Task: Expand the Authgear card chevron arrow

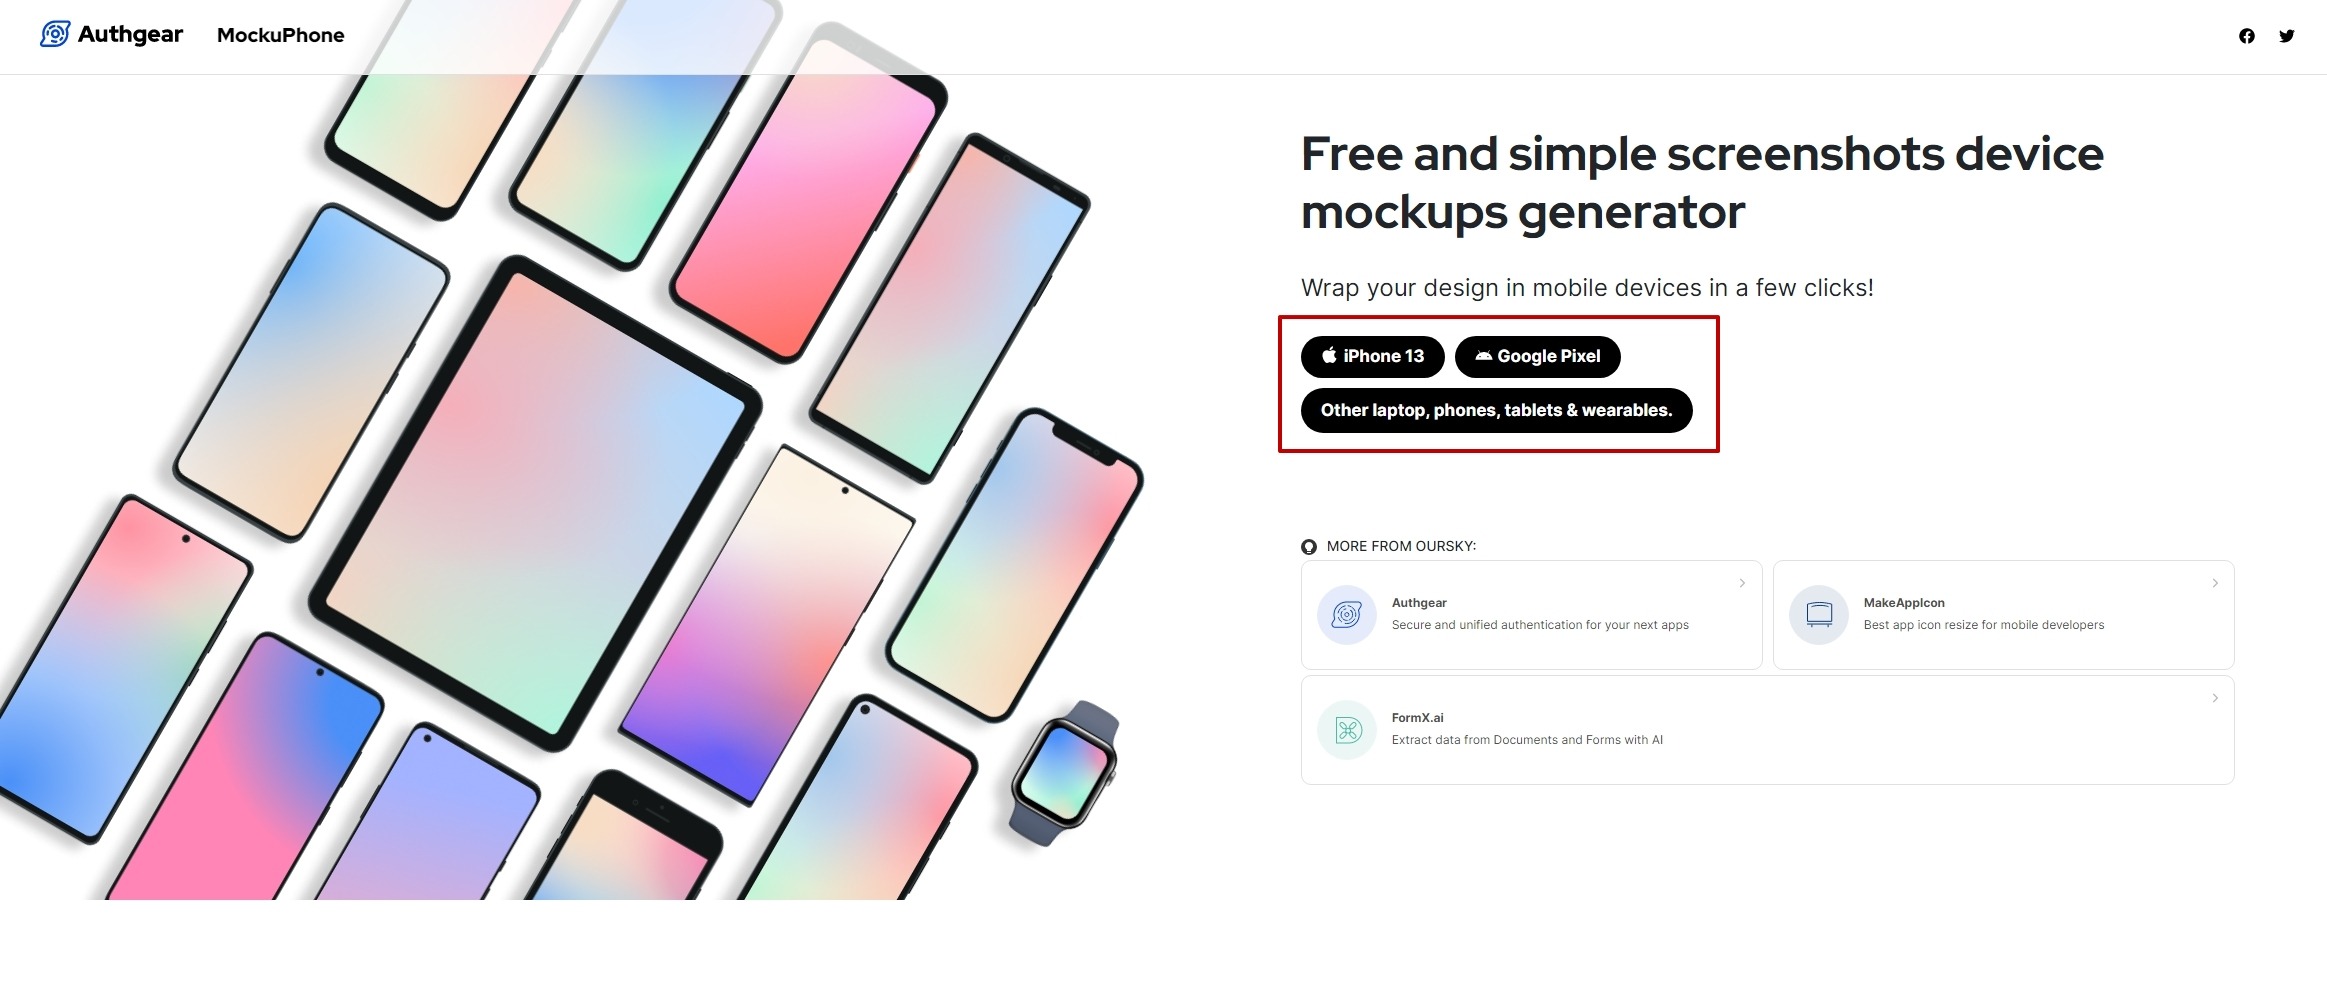Action: point(1742,583)
